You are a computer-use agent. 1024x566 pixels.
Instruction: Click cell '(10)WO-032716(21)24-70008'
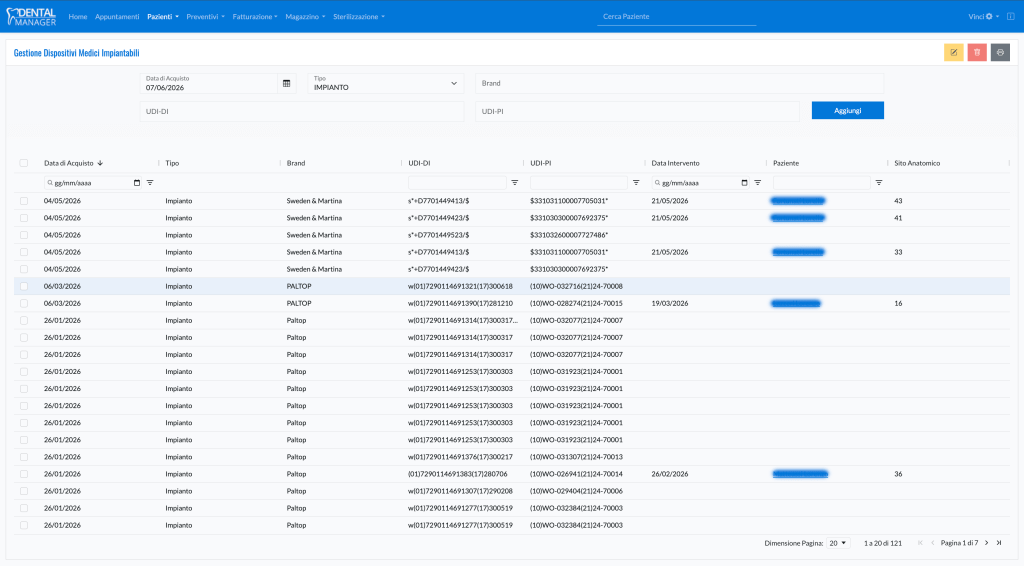coord(576,286)
